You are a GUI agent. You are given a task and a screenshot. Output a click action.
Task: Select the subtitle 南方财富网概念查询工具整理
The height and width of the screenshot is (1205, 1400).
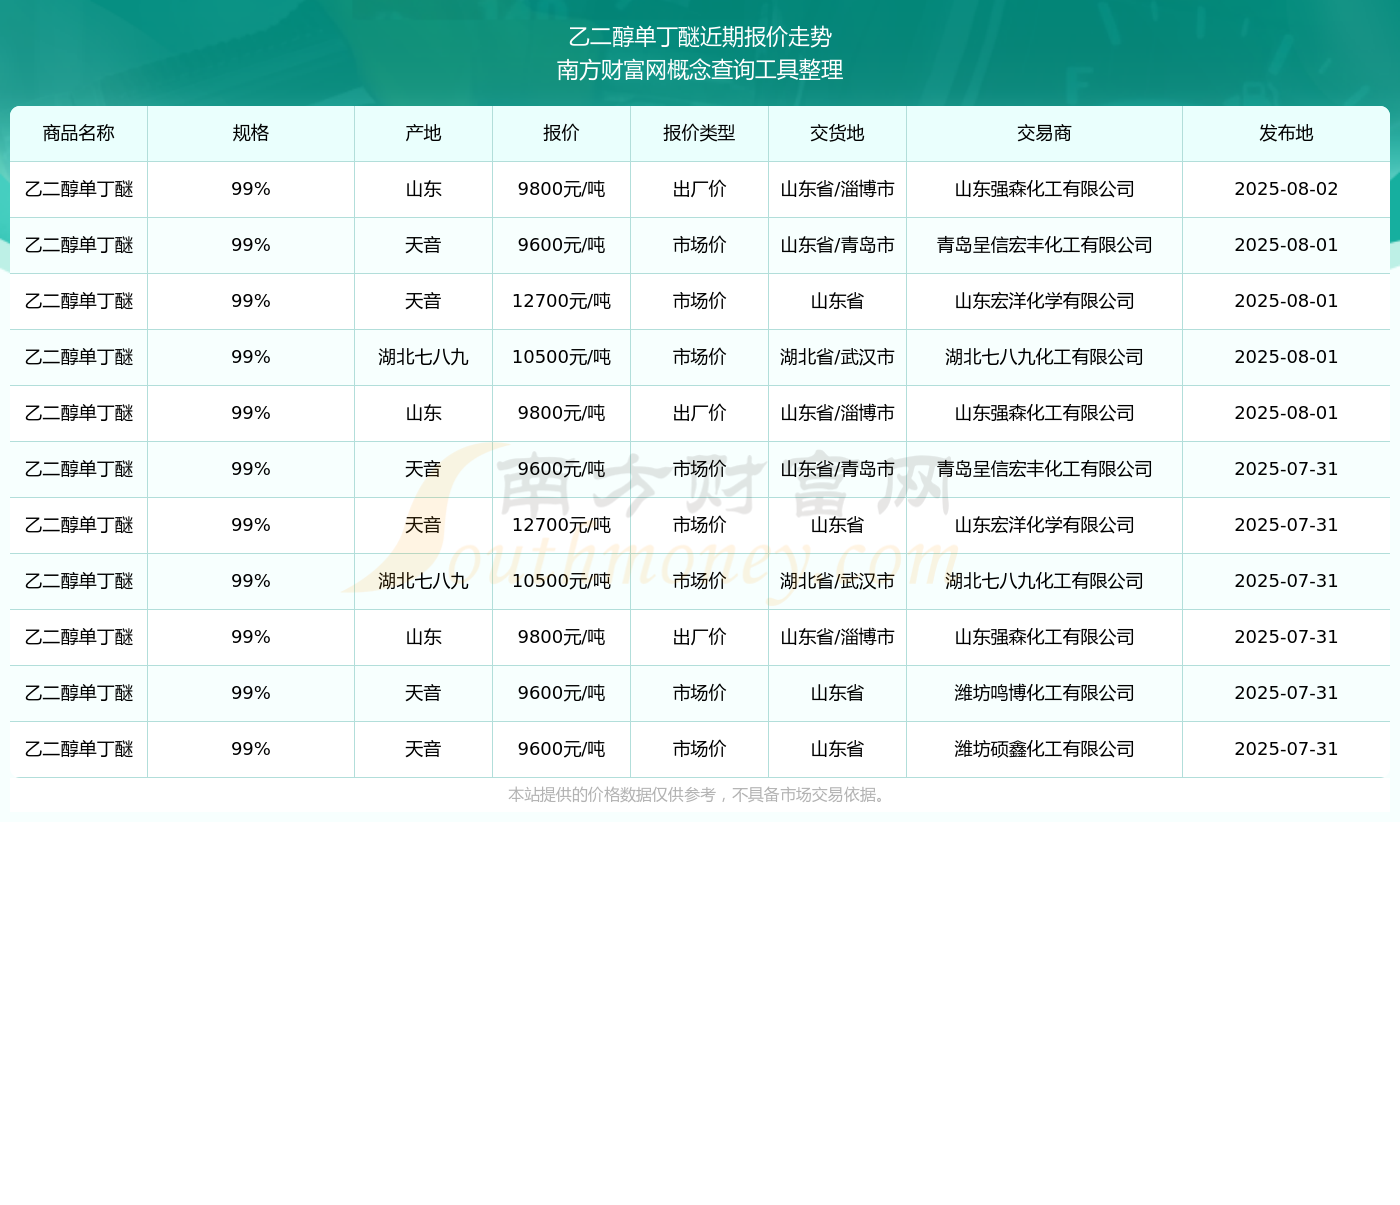[700, 70]
